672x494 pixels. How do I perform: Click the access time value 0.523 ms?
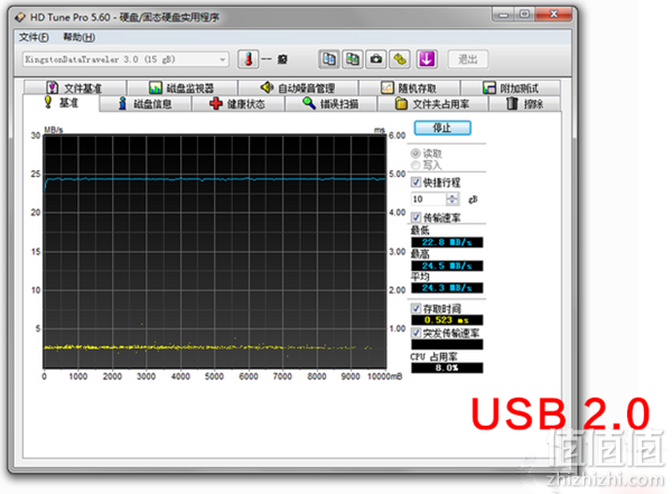[x=447, y=320]
